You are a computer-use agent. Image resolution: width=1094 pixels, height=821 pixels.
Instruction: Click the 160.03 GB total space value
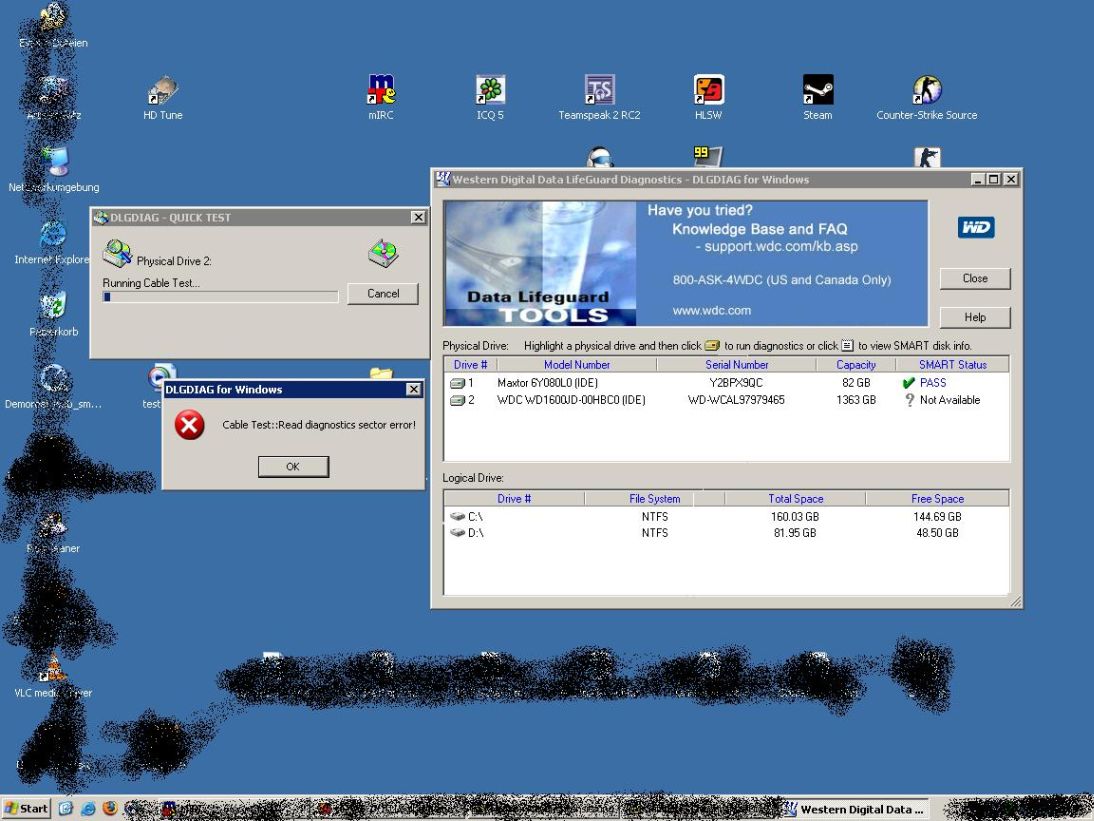(795, 517)
